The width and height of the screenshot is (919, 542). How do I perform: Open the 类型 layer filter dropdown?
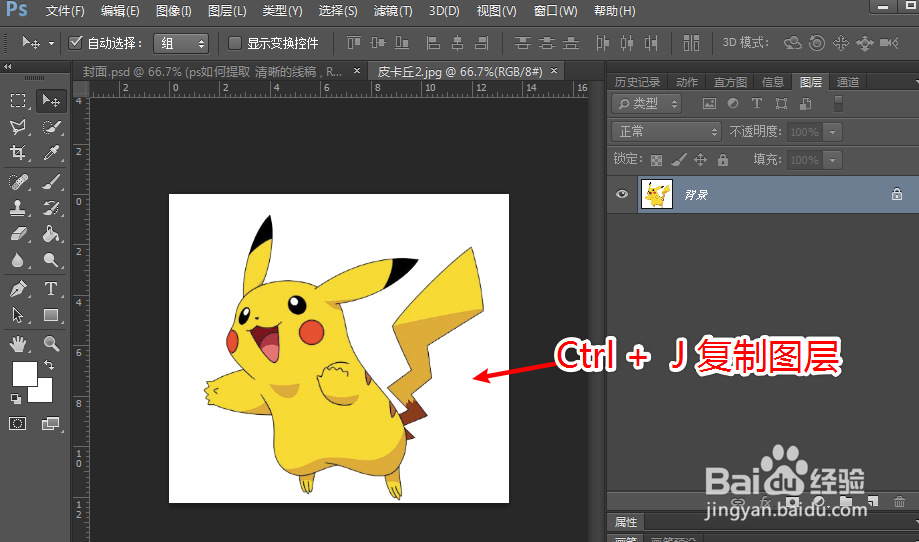(x=646, y=104)
